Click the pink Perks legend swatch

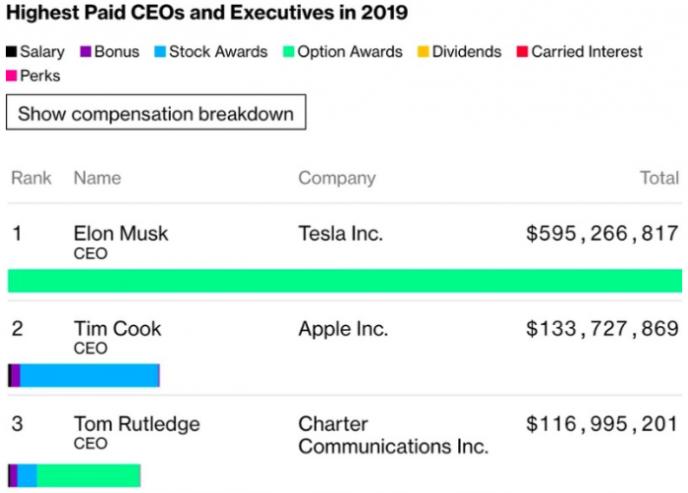tap(11, 76)
